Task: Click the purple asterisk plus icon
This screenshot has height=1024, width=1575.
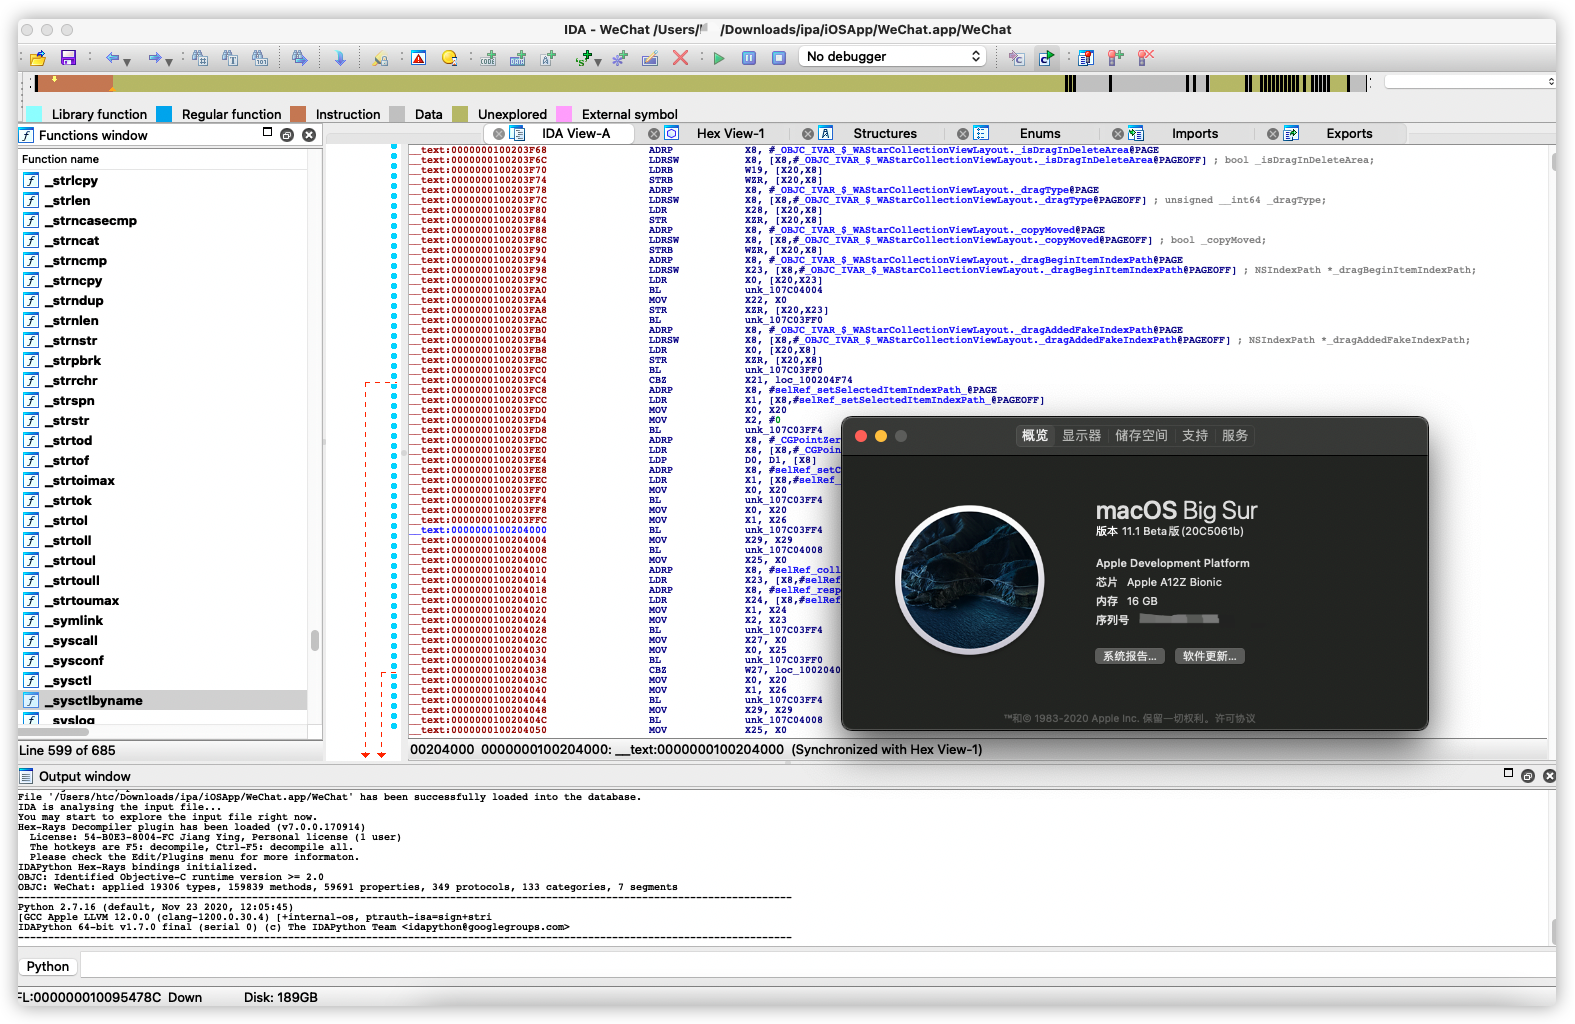Action: point(620,58)
